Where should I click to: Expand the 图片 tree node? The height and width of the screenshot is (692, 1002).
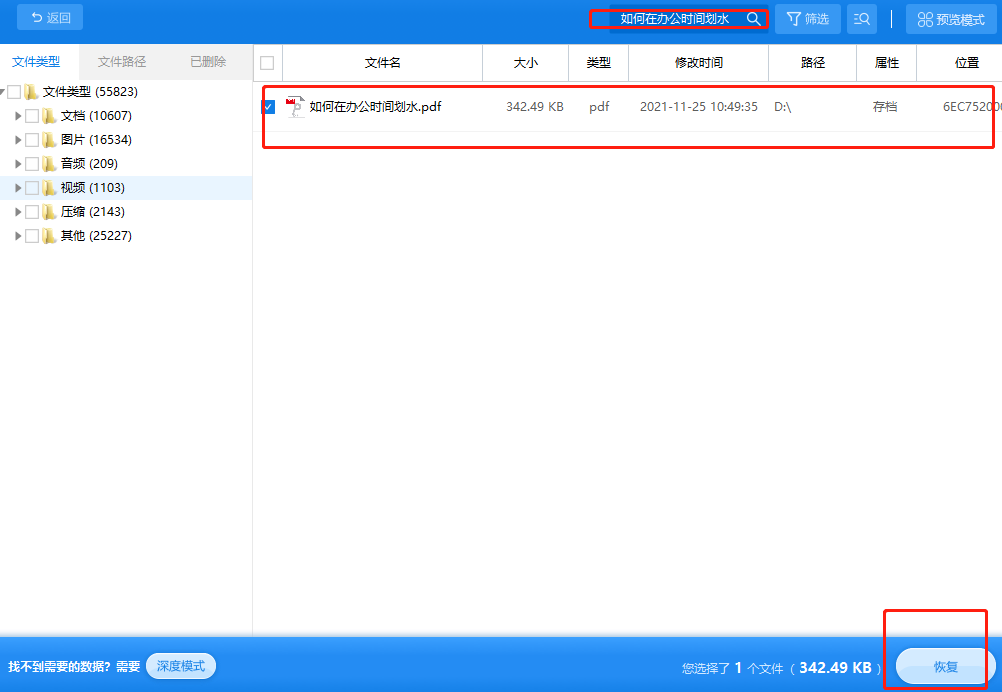pyautogui.click(x=18, y=140)
